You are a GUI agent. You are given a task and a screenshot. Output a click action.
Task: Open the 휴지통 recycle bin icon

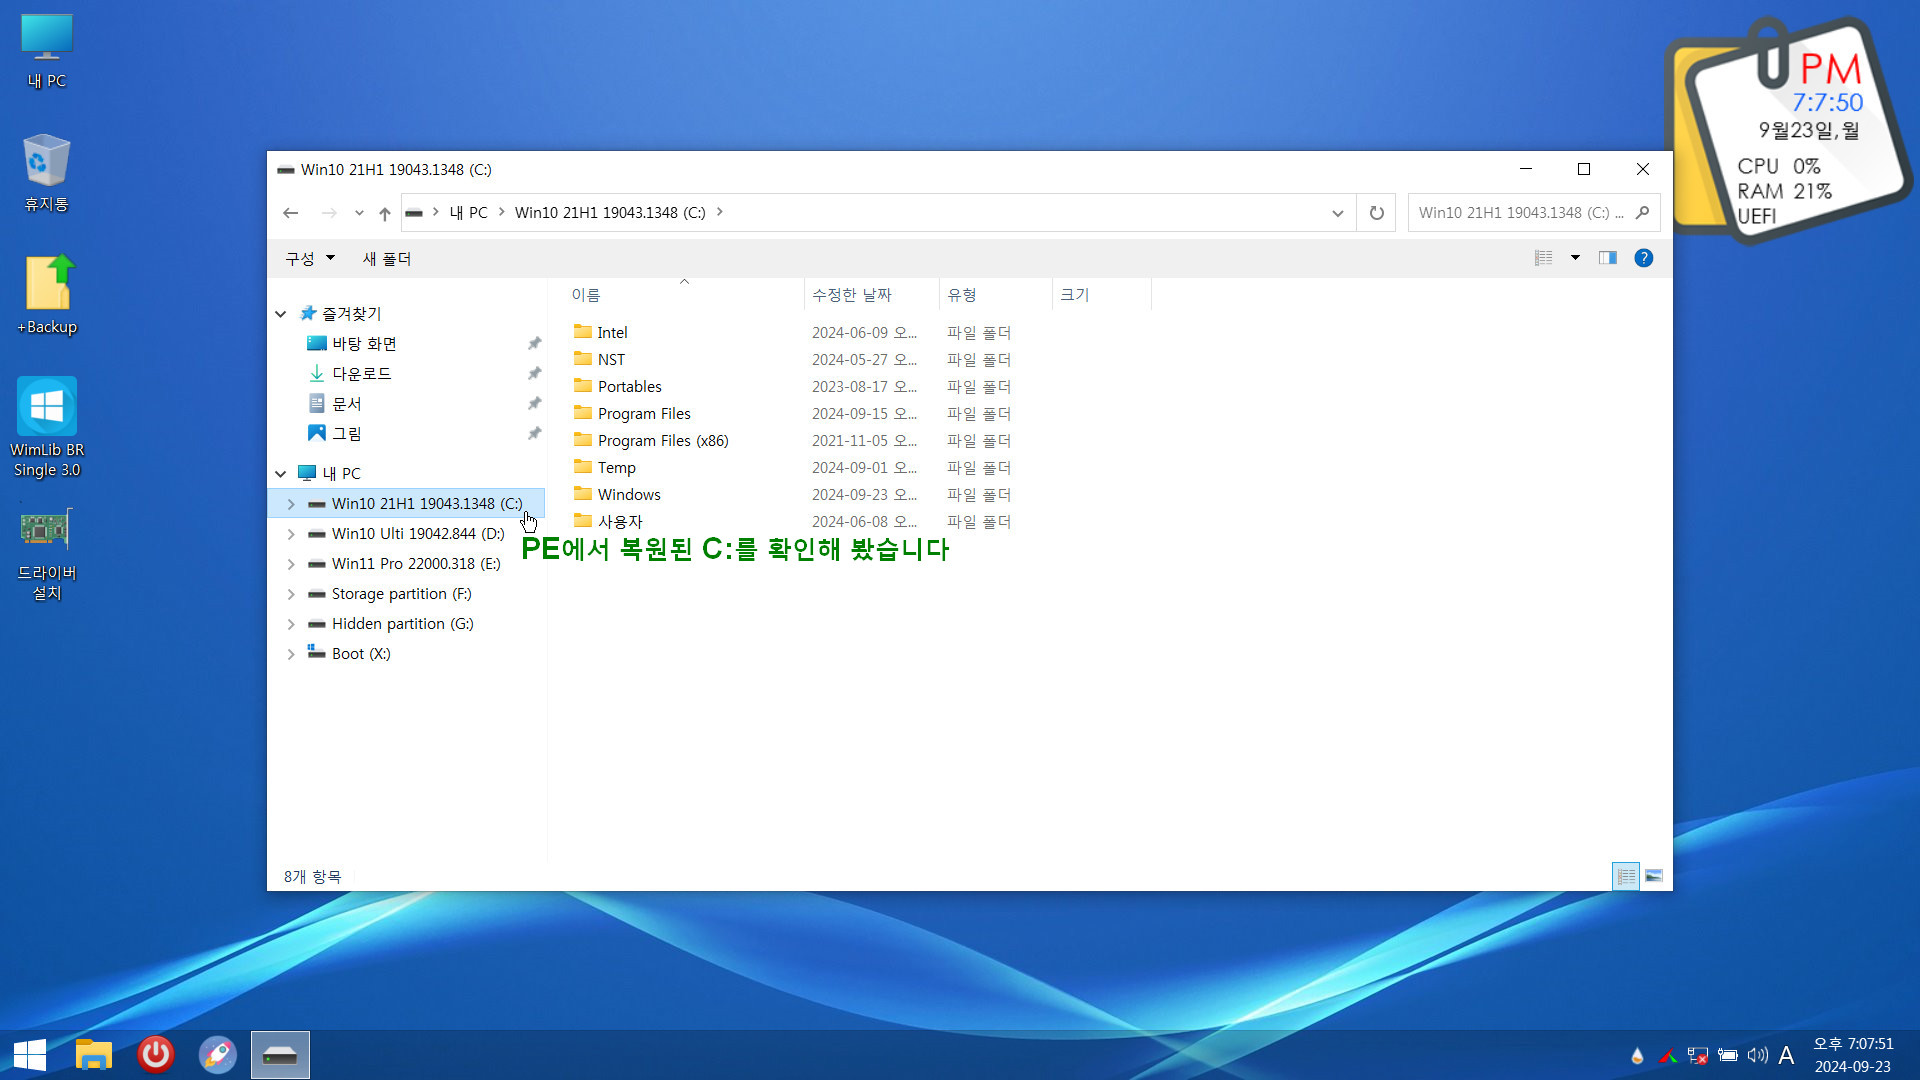point(47,173)
